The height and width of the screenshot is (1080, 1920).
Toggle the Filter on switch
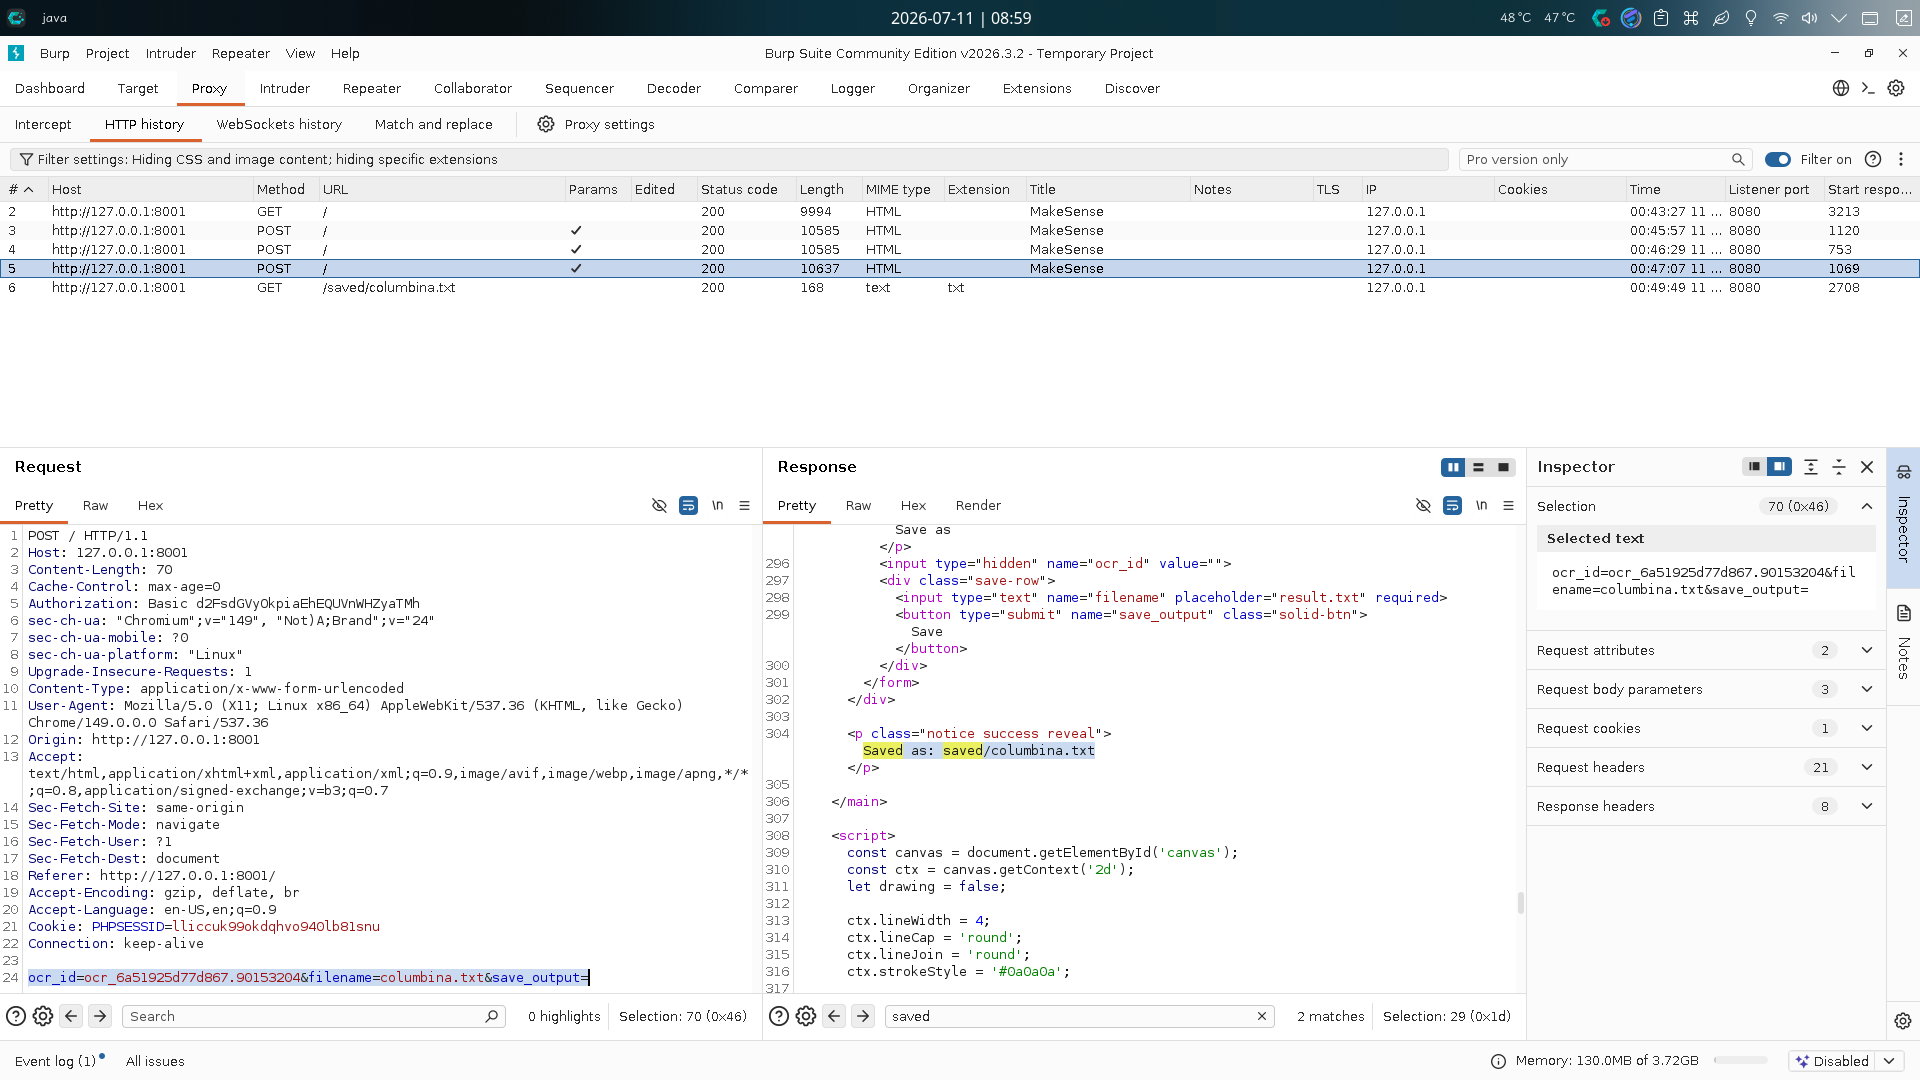click(x=1778, y=159)
